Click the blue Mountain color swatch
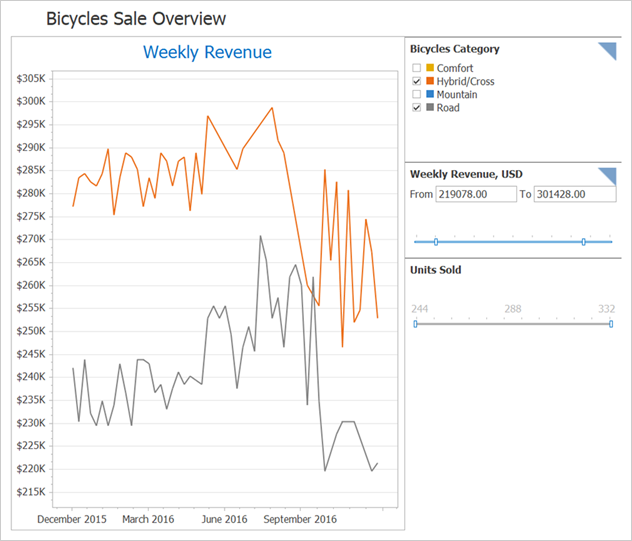Screen dimensions: 632x541 click(429, 94)
